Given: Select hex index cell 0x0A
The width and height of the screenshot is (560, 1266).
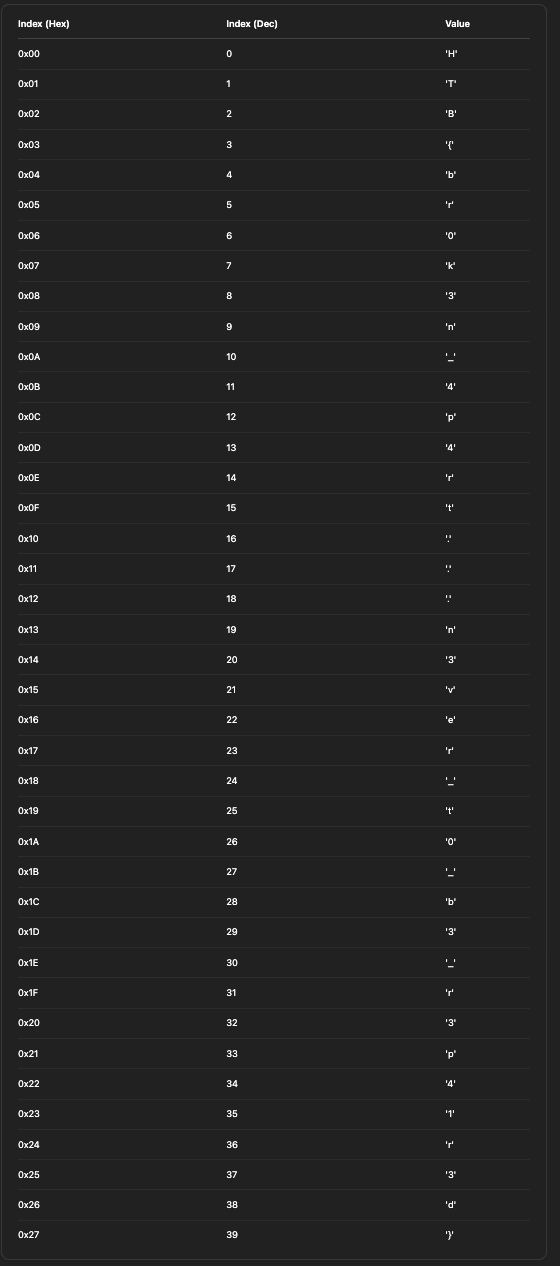Looking at the screenshot, I should pos(29,357).
